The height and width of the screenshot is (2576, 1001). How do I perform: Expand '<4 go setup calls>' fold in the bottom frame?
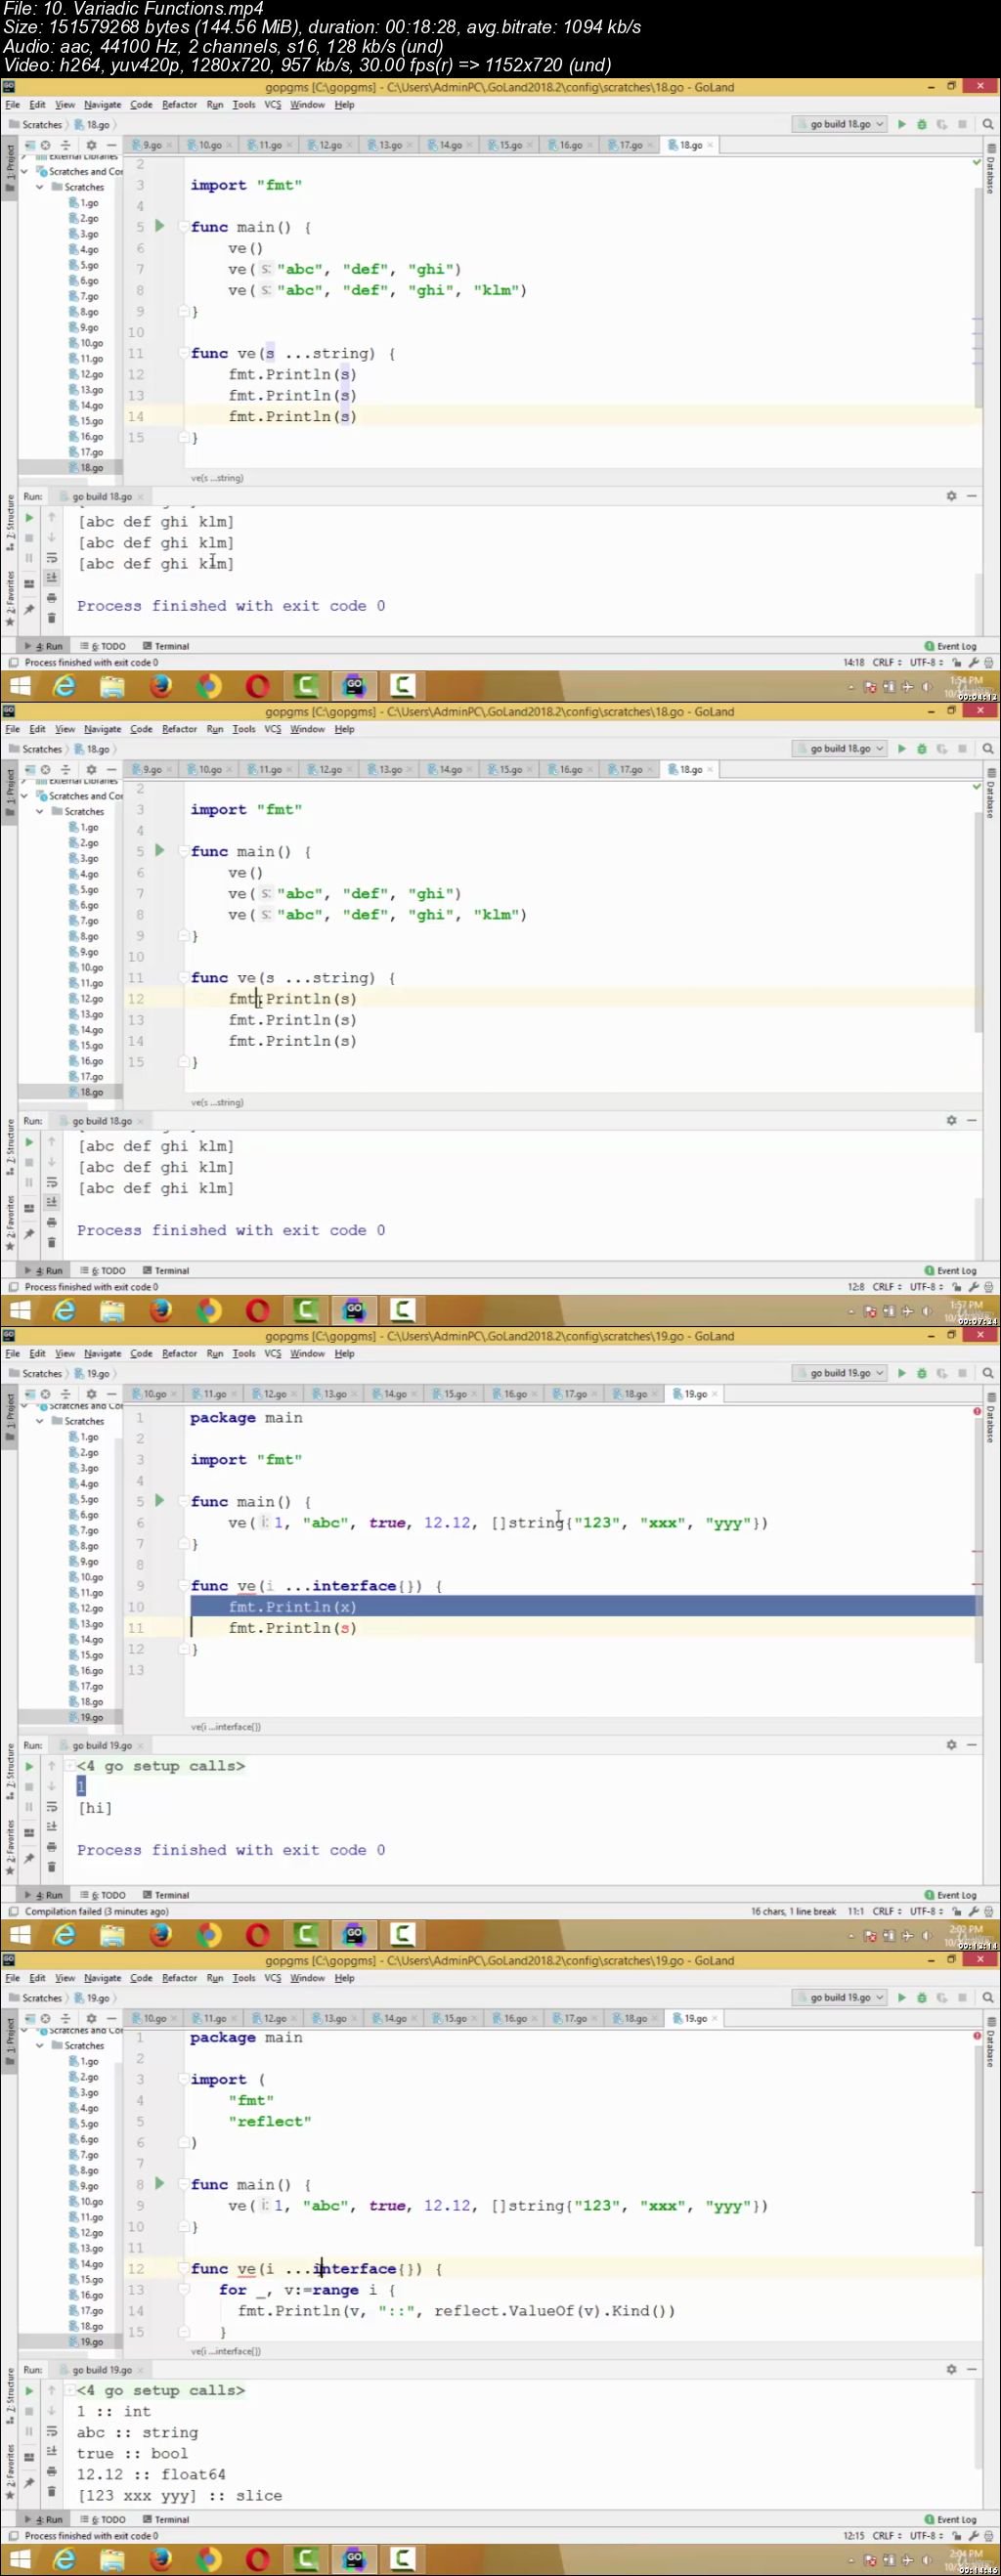coord(70,2390)
